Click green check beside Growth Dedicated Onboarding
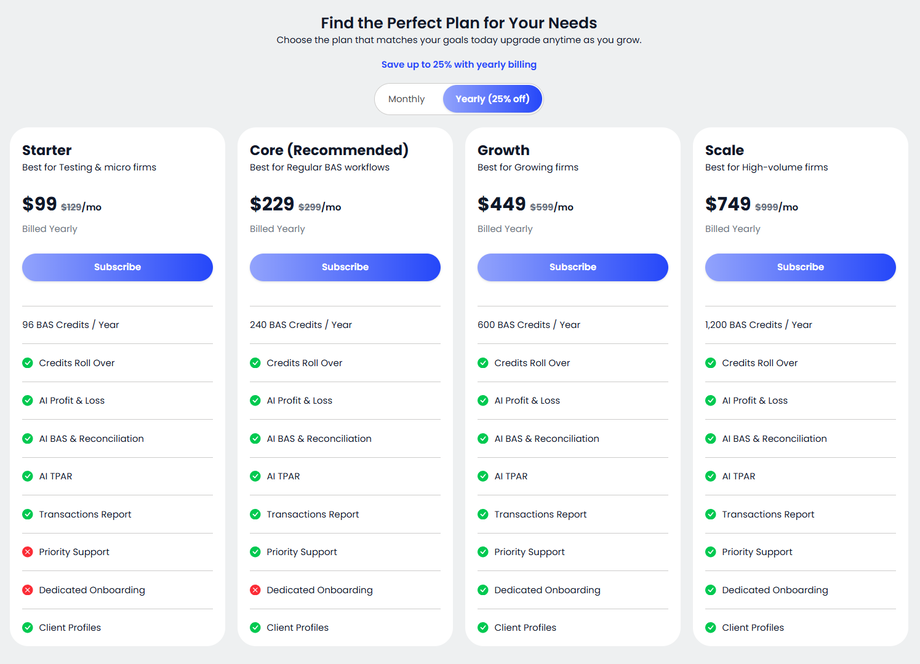The width and height of the screenshot is (920, 664). [x=483, y=590]
